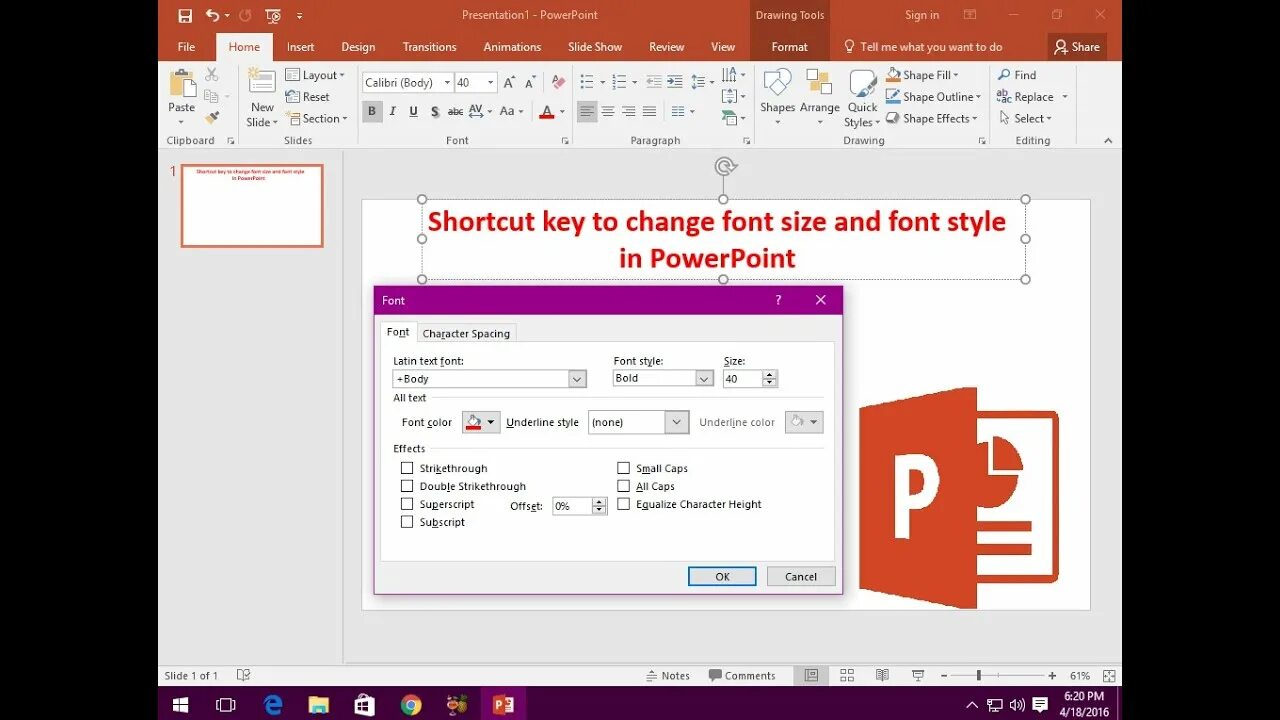Viewport: 1280px width, 720px height.
Task: Open Font dialog help question mark
Action: point(778,300)
